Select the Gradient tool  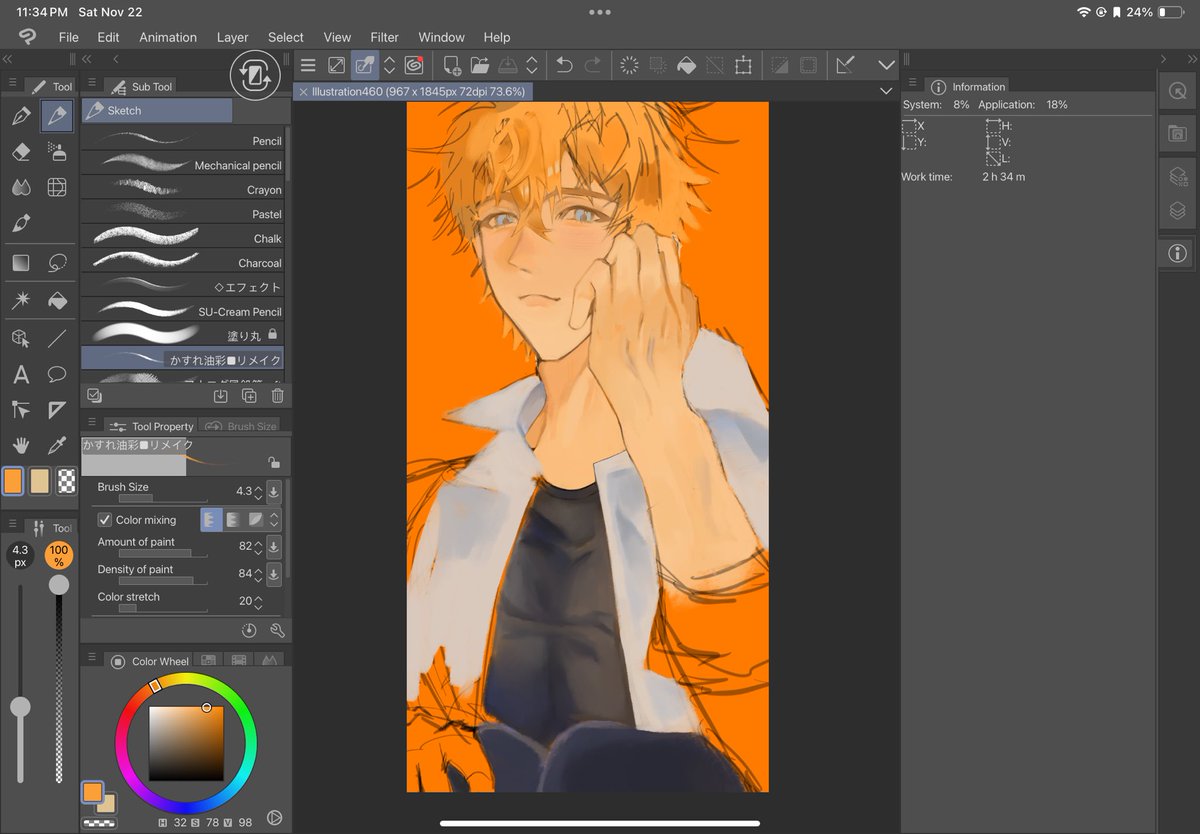21,263
